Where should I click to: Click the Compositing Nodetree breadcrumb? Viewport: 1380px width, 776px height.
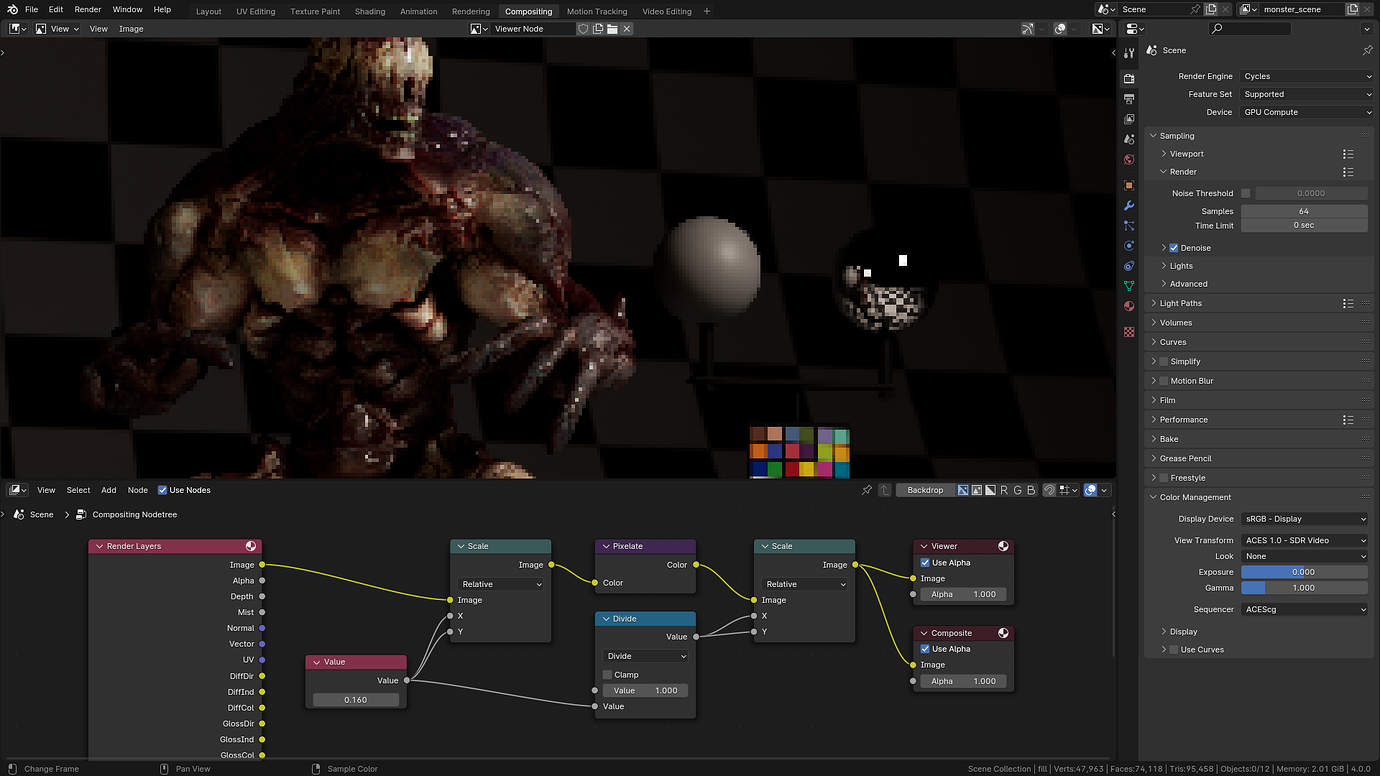point(134,514)
